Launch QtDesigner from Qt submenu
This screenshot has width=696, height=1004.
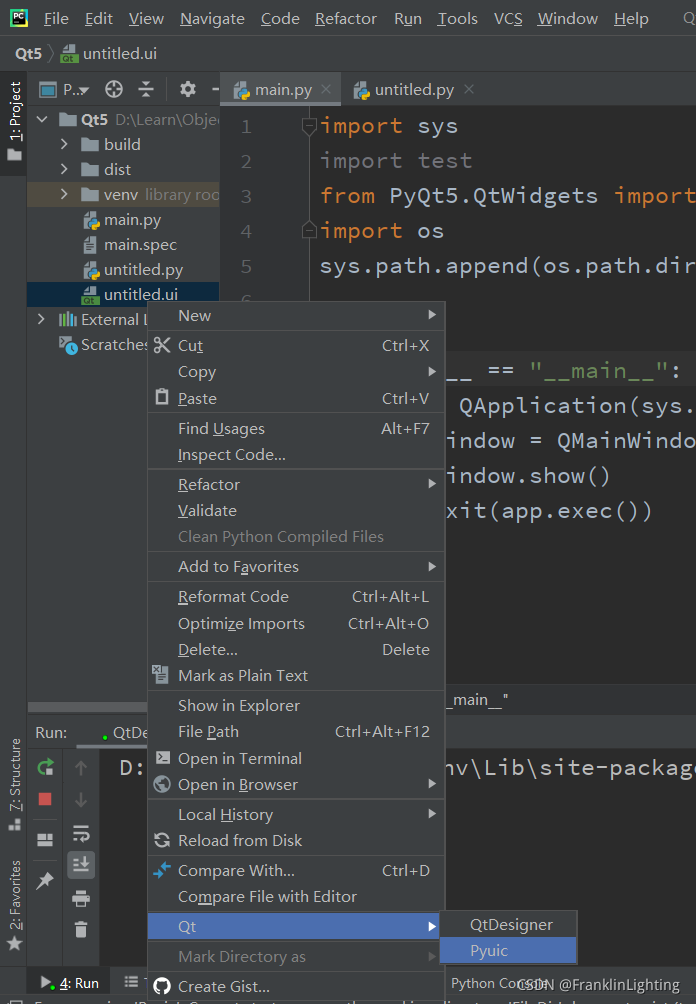pos(508,925)
